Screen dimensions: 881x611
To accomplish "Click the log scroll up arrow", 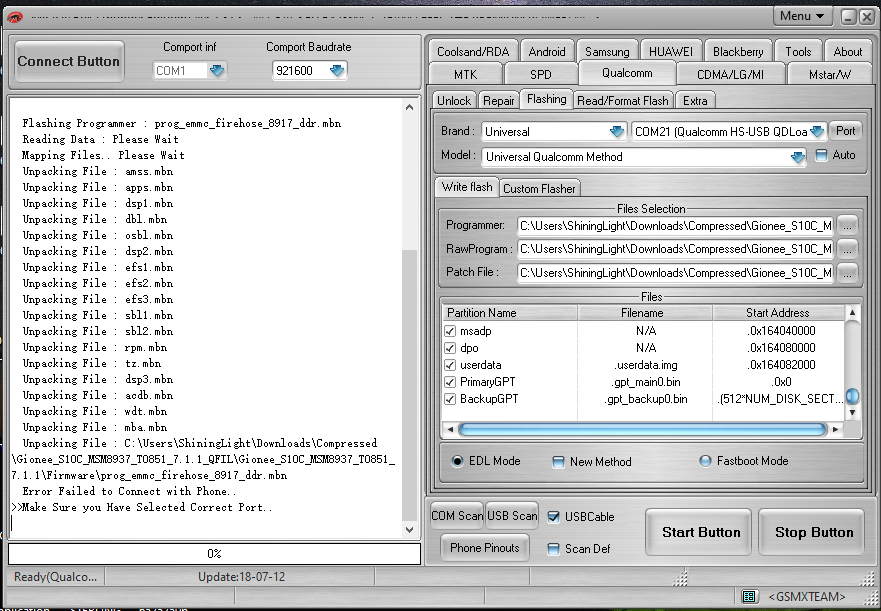I will point(409,107).
